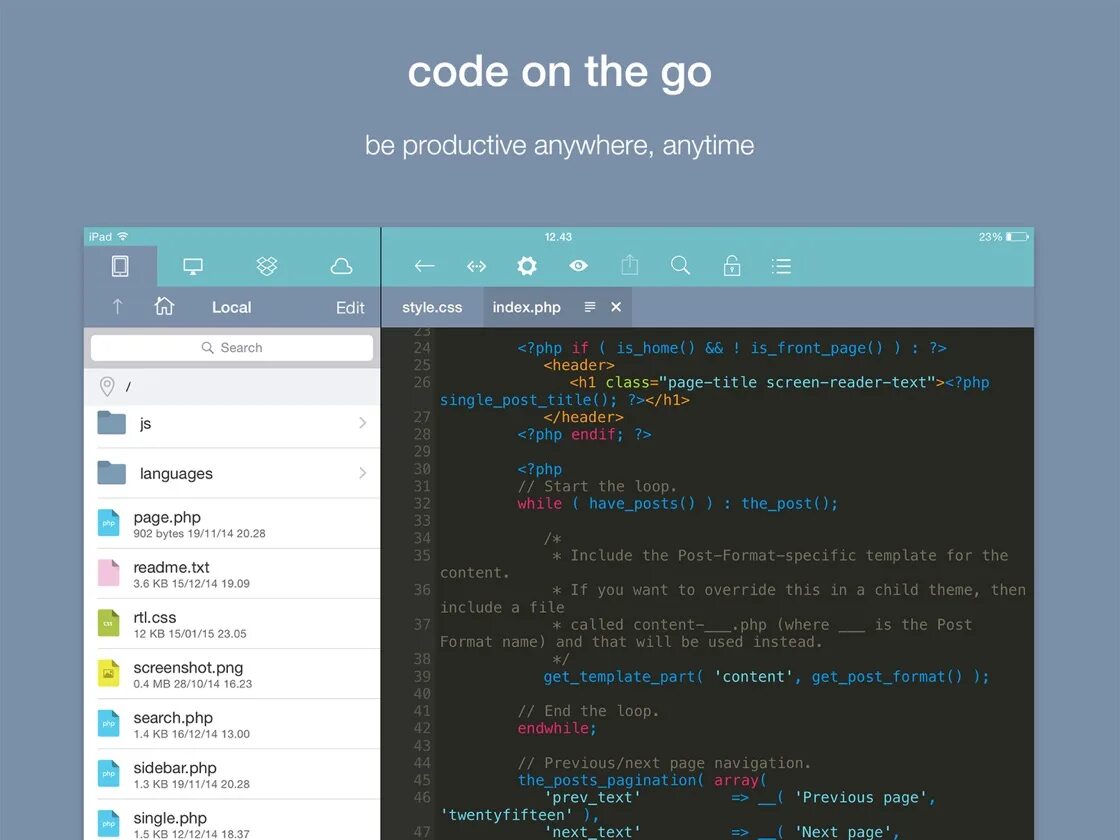Open the Dropbox storage icon
1120x840 pixels.
click(x=266, y=266)
